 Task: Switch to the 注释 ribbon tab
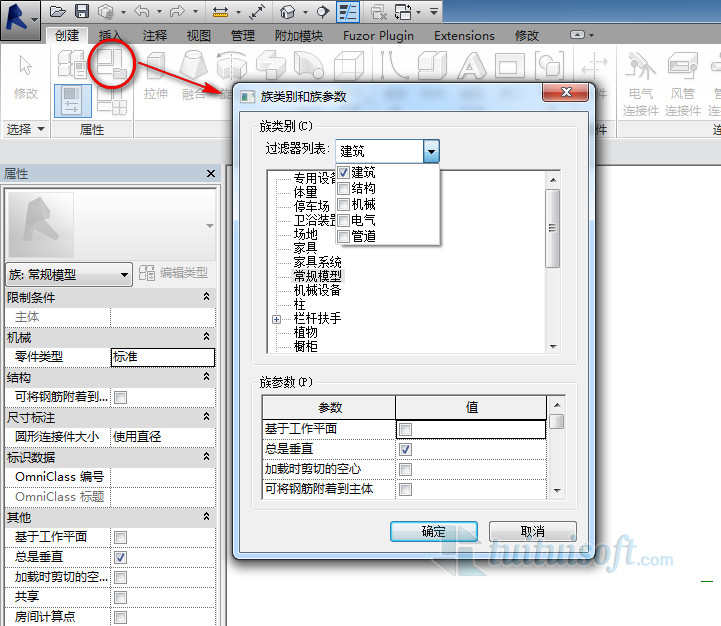click(x=155, y=35)
